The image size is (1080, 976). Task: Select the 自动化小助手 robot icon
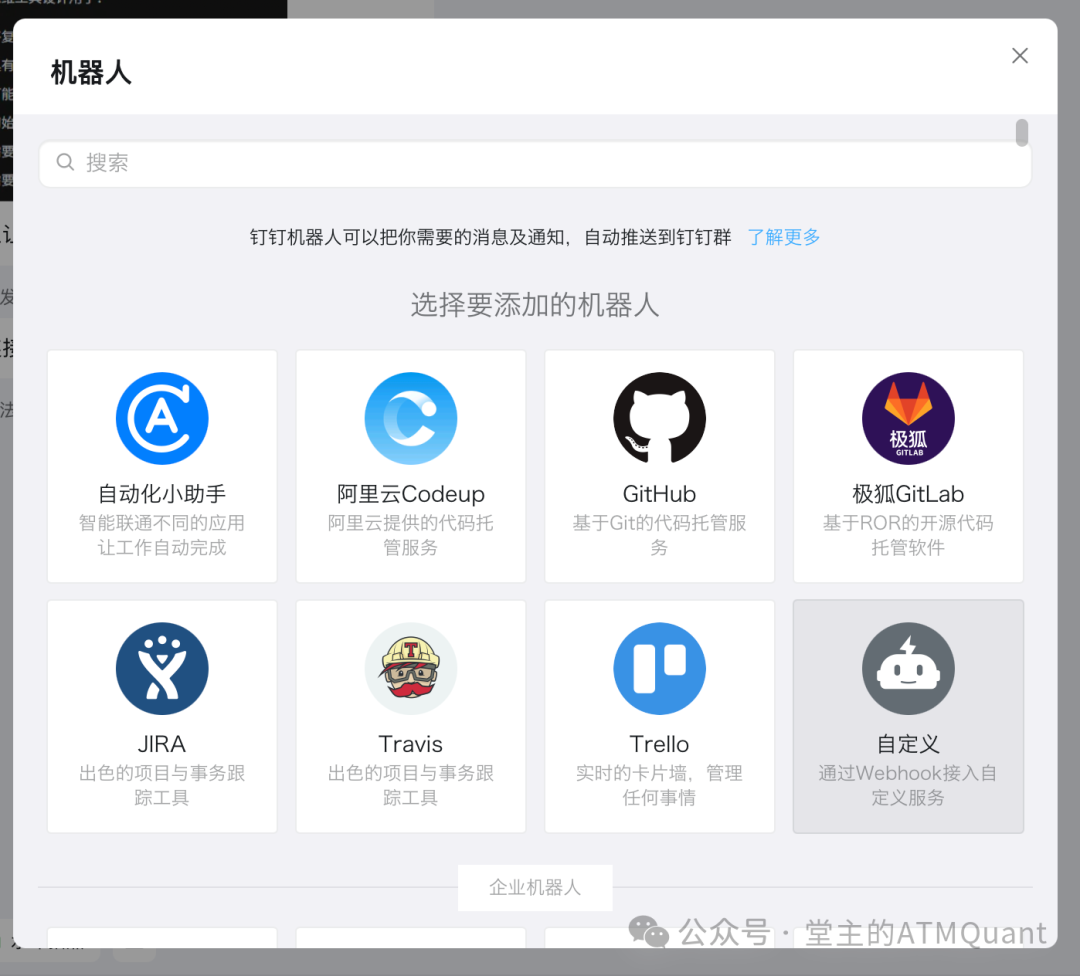[162, 418]
